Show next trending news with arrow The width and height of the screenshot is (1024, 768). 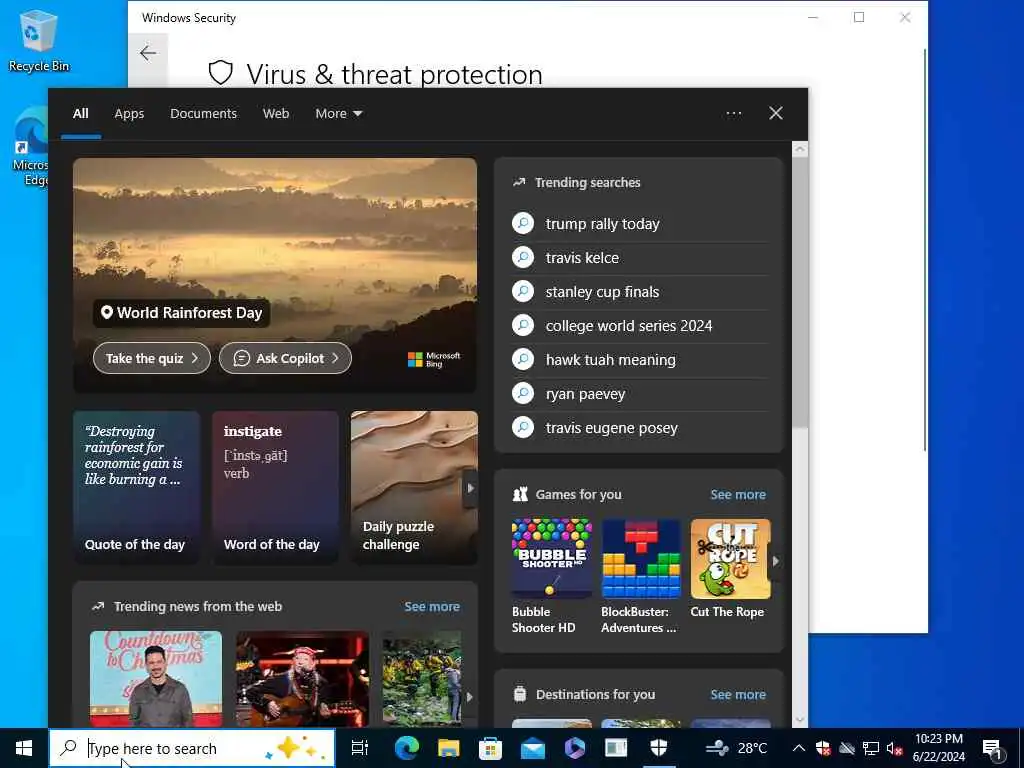(x=470, y=697)
